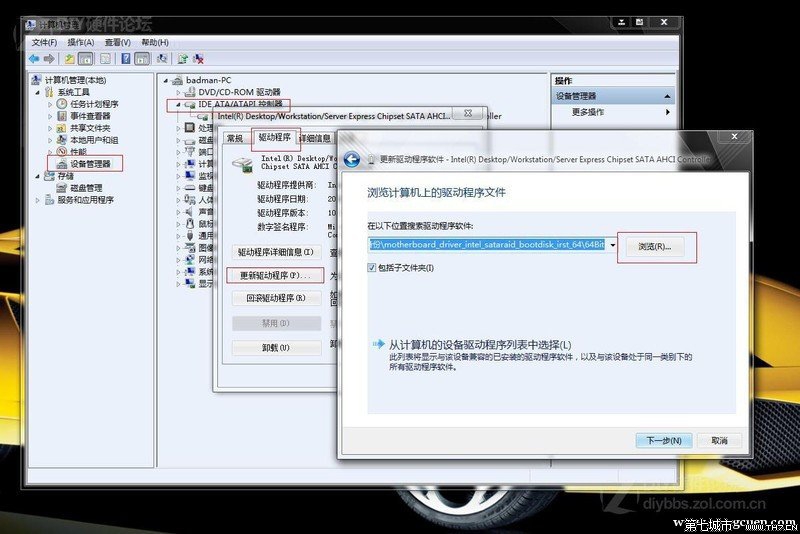Viewport: 800px width, 534px height.
Task: Click the 存储 storage icon in console tree
Action: [49, 176]
